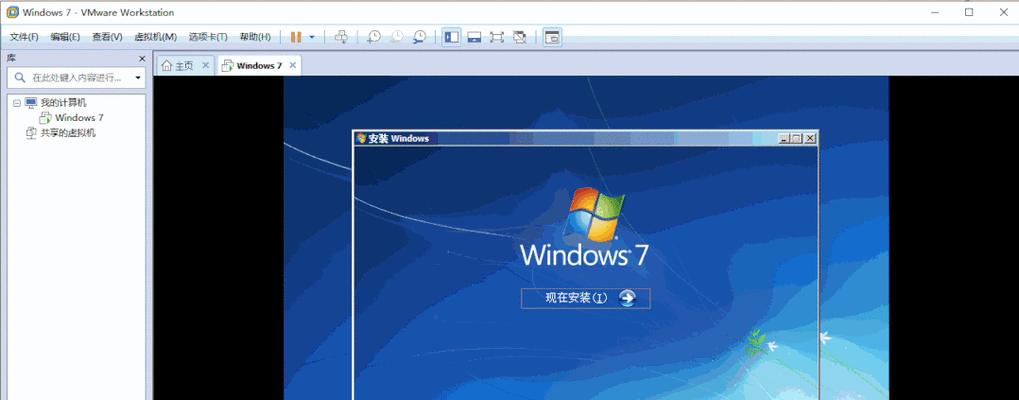Click Send Ctrl+Alt+Del toolbar icon
Image resolution: width=1019 pixels, height=400 pixels.
tap(341, 37)
